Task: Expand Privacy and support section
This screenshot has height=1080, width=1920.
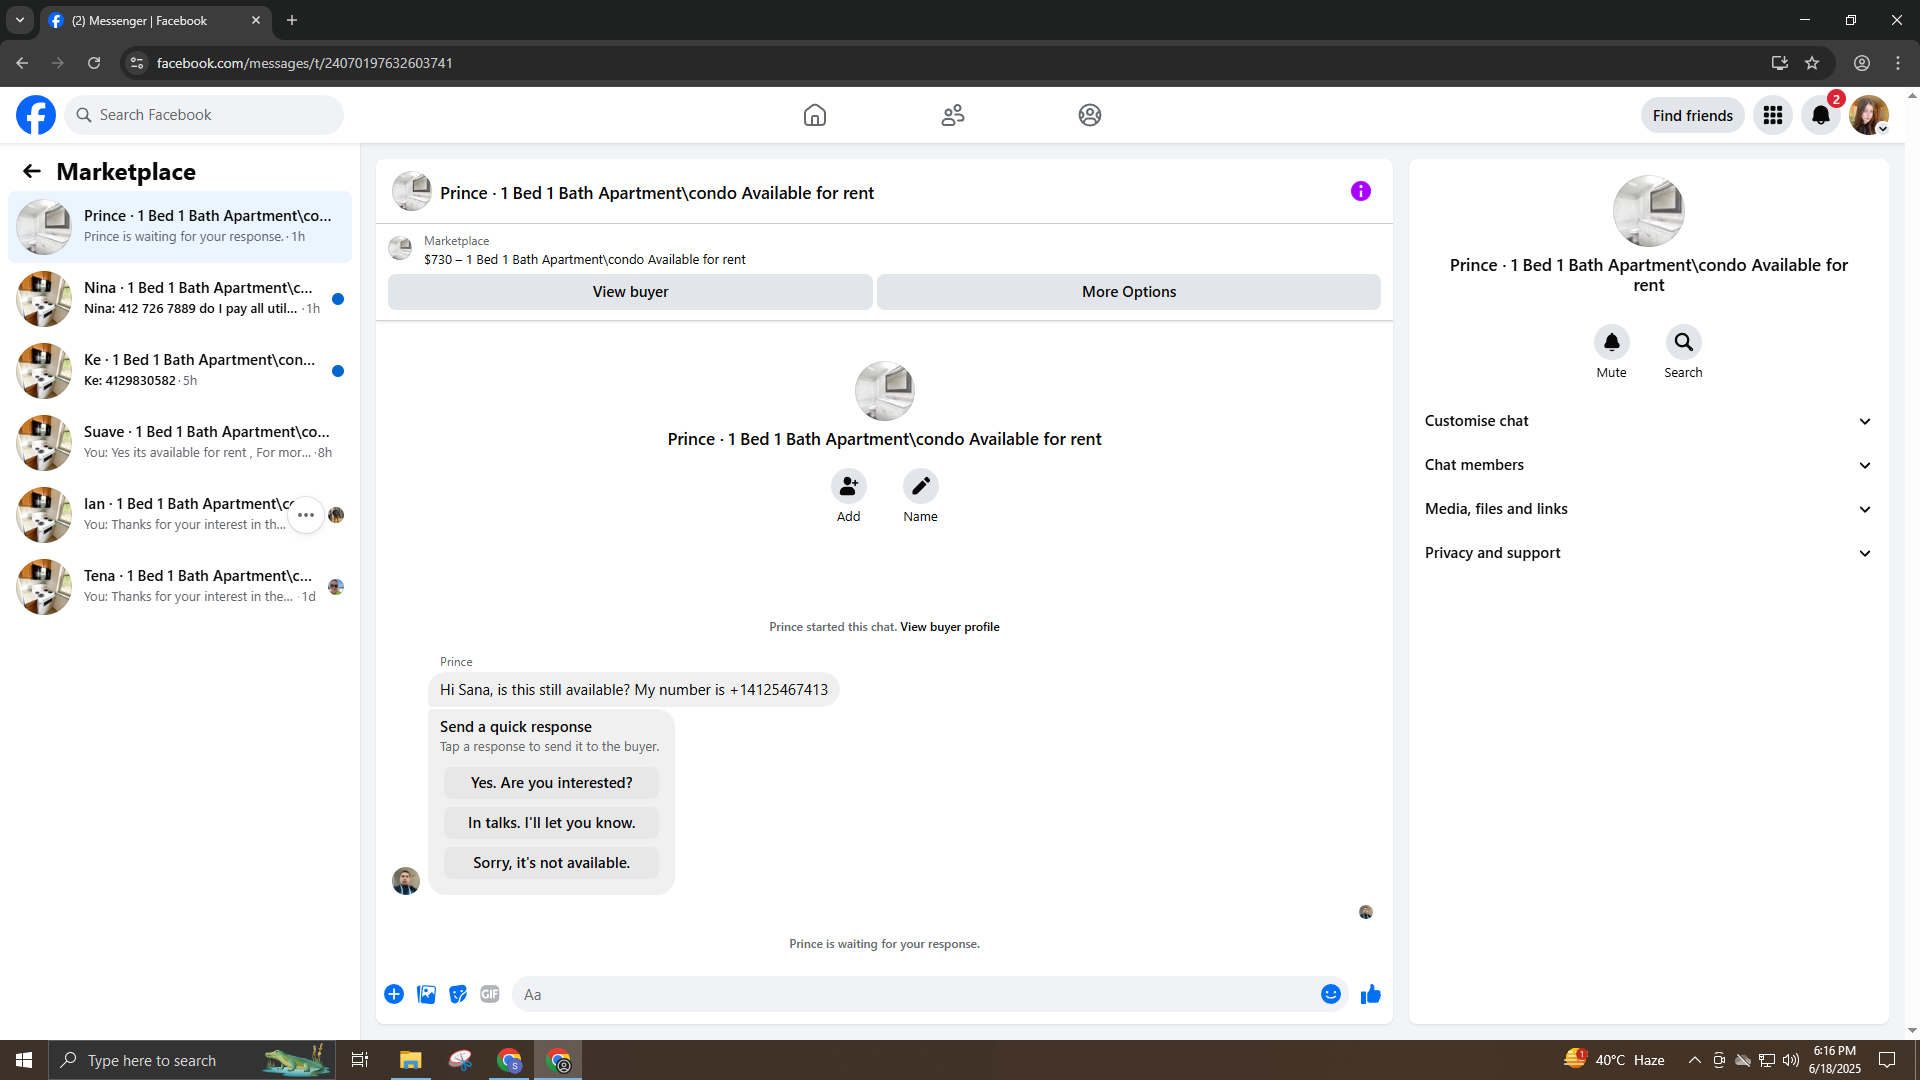Action: [1649, 553]
